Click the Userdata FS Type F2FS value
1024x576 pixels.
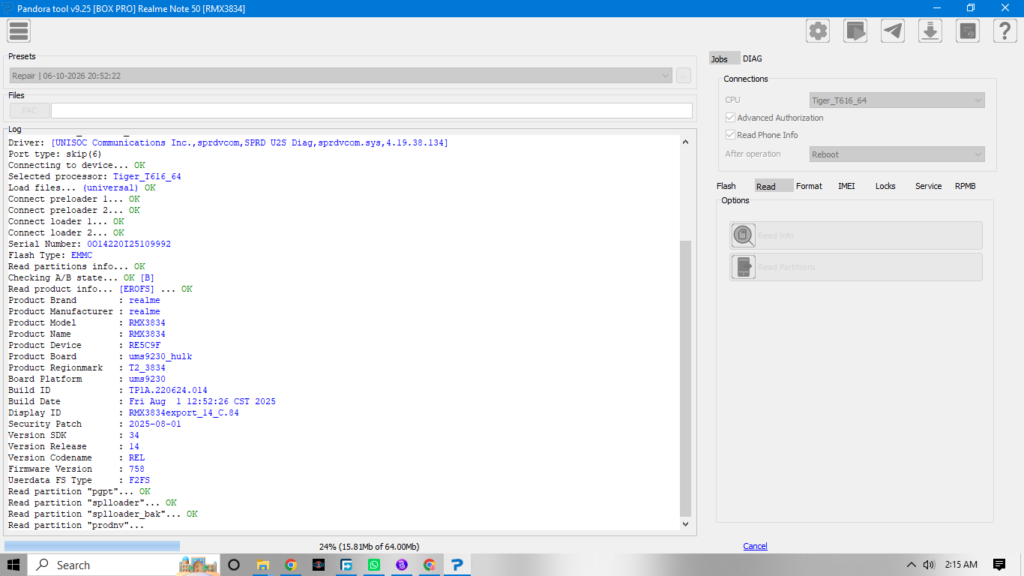coord(139,480)
